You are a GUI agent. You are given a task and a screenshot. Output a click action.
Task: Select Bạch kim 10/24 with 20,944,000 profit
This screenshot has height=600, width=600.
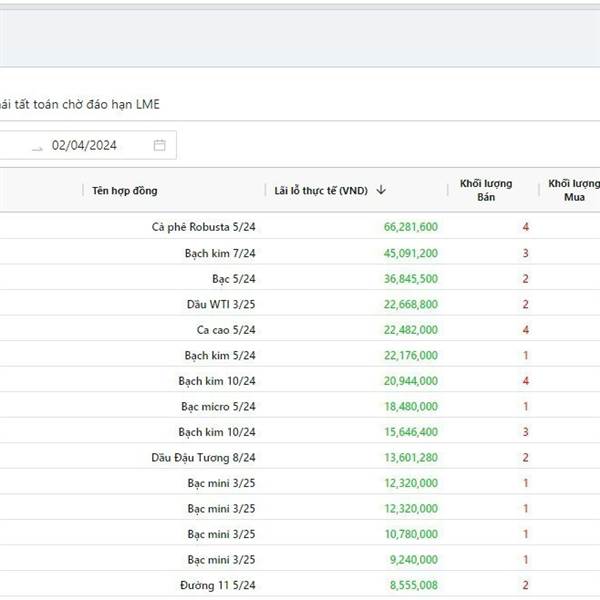(217, 381)
